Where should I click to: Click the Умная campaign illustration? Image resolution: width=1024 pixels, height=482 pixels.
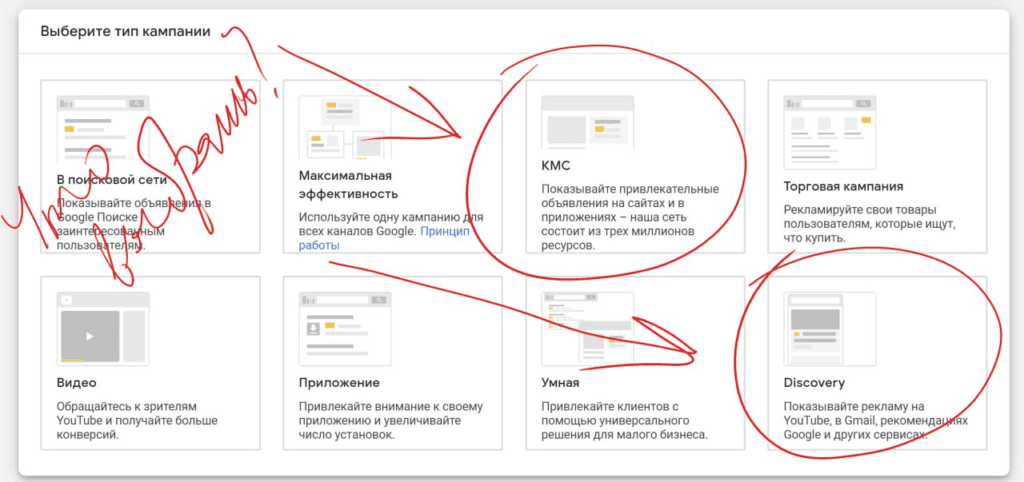click(587, 328)
